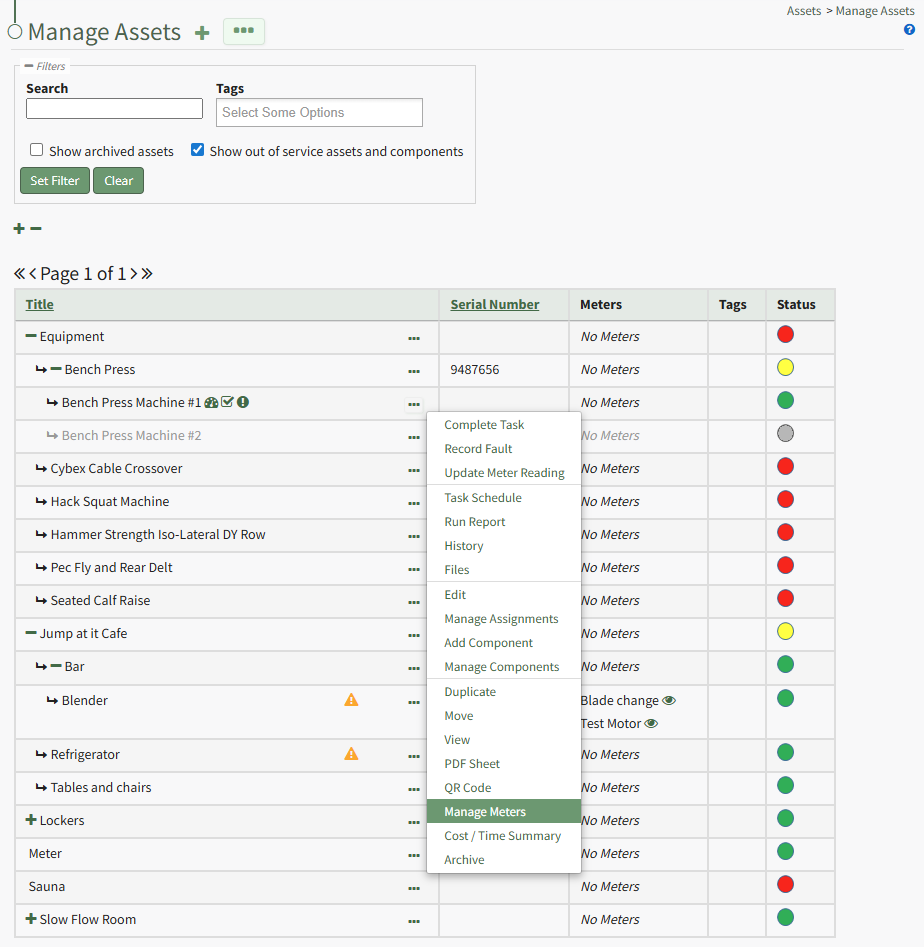
Task: Collapse the Equipment tree group
Action: pos(31,336)
